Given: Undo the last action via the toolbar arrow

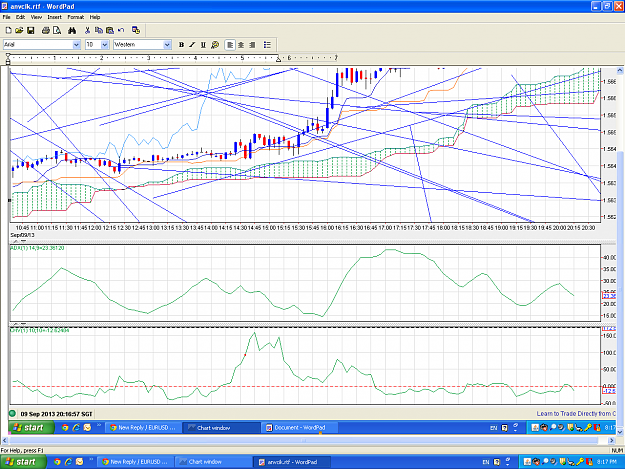Looking at the screenshot, I should pyautogui.click(x=121, y=30).
